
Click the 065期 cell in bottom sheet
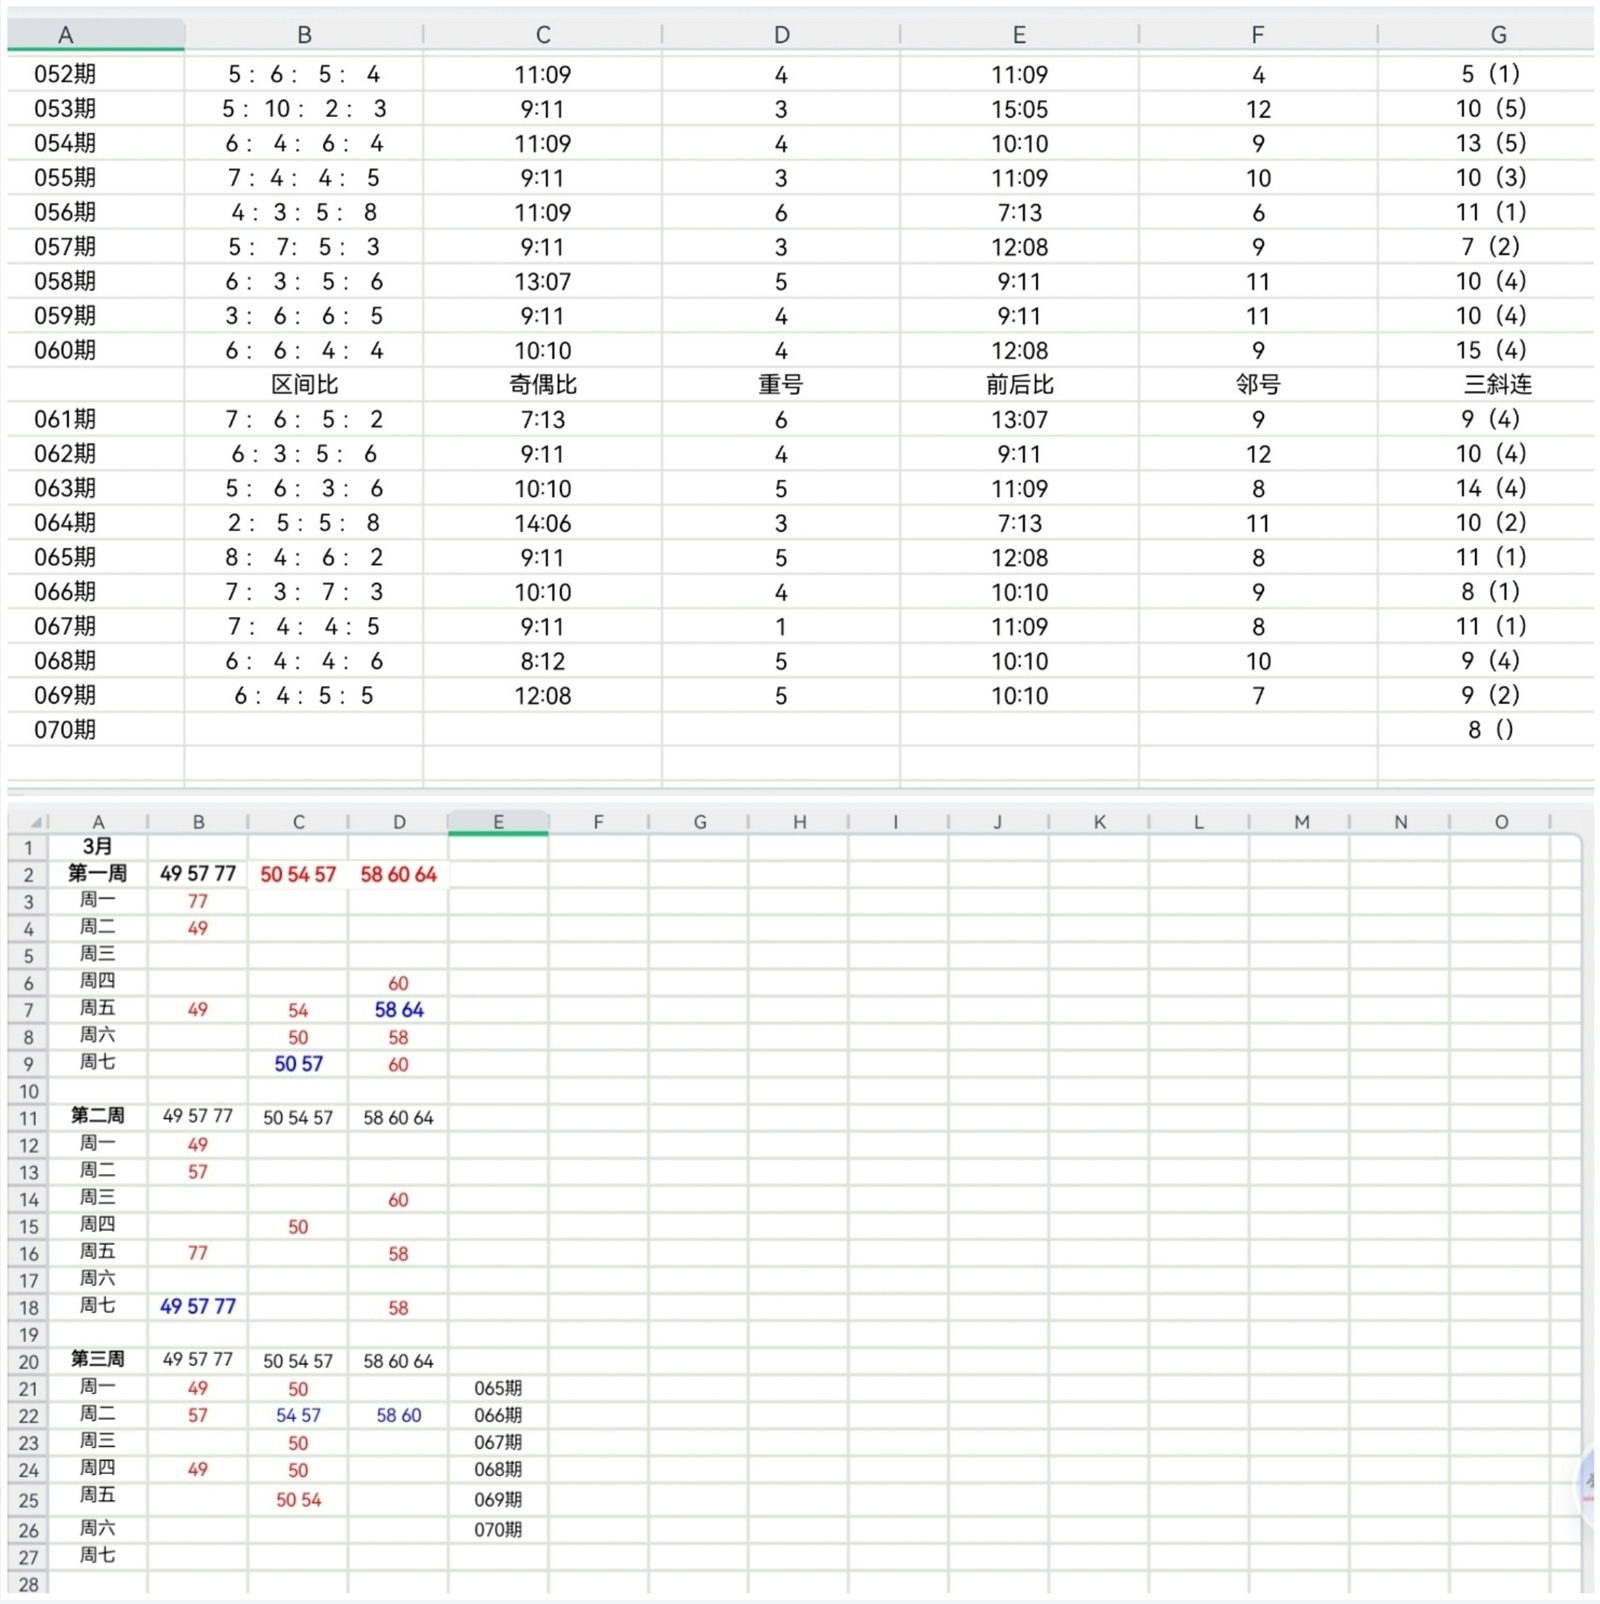pos(498,1389)
